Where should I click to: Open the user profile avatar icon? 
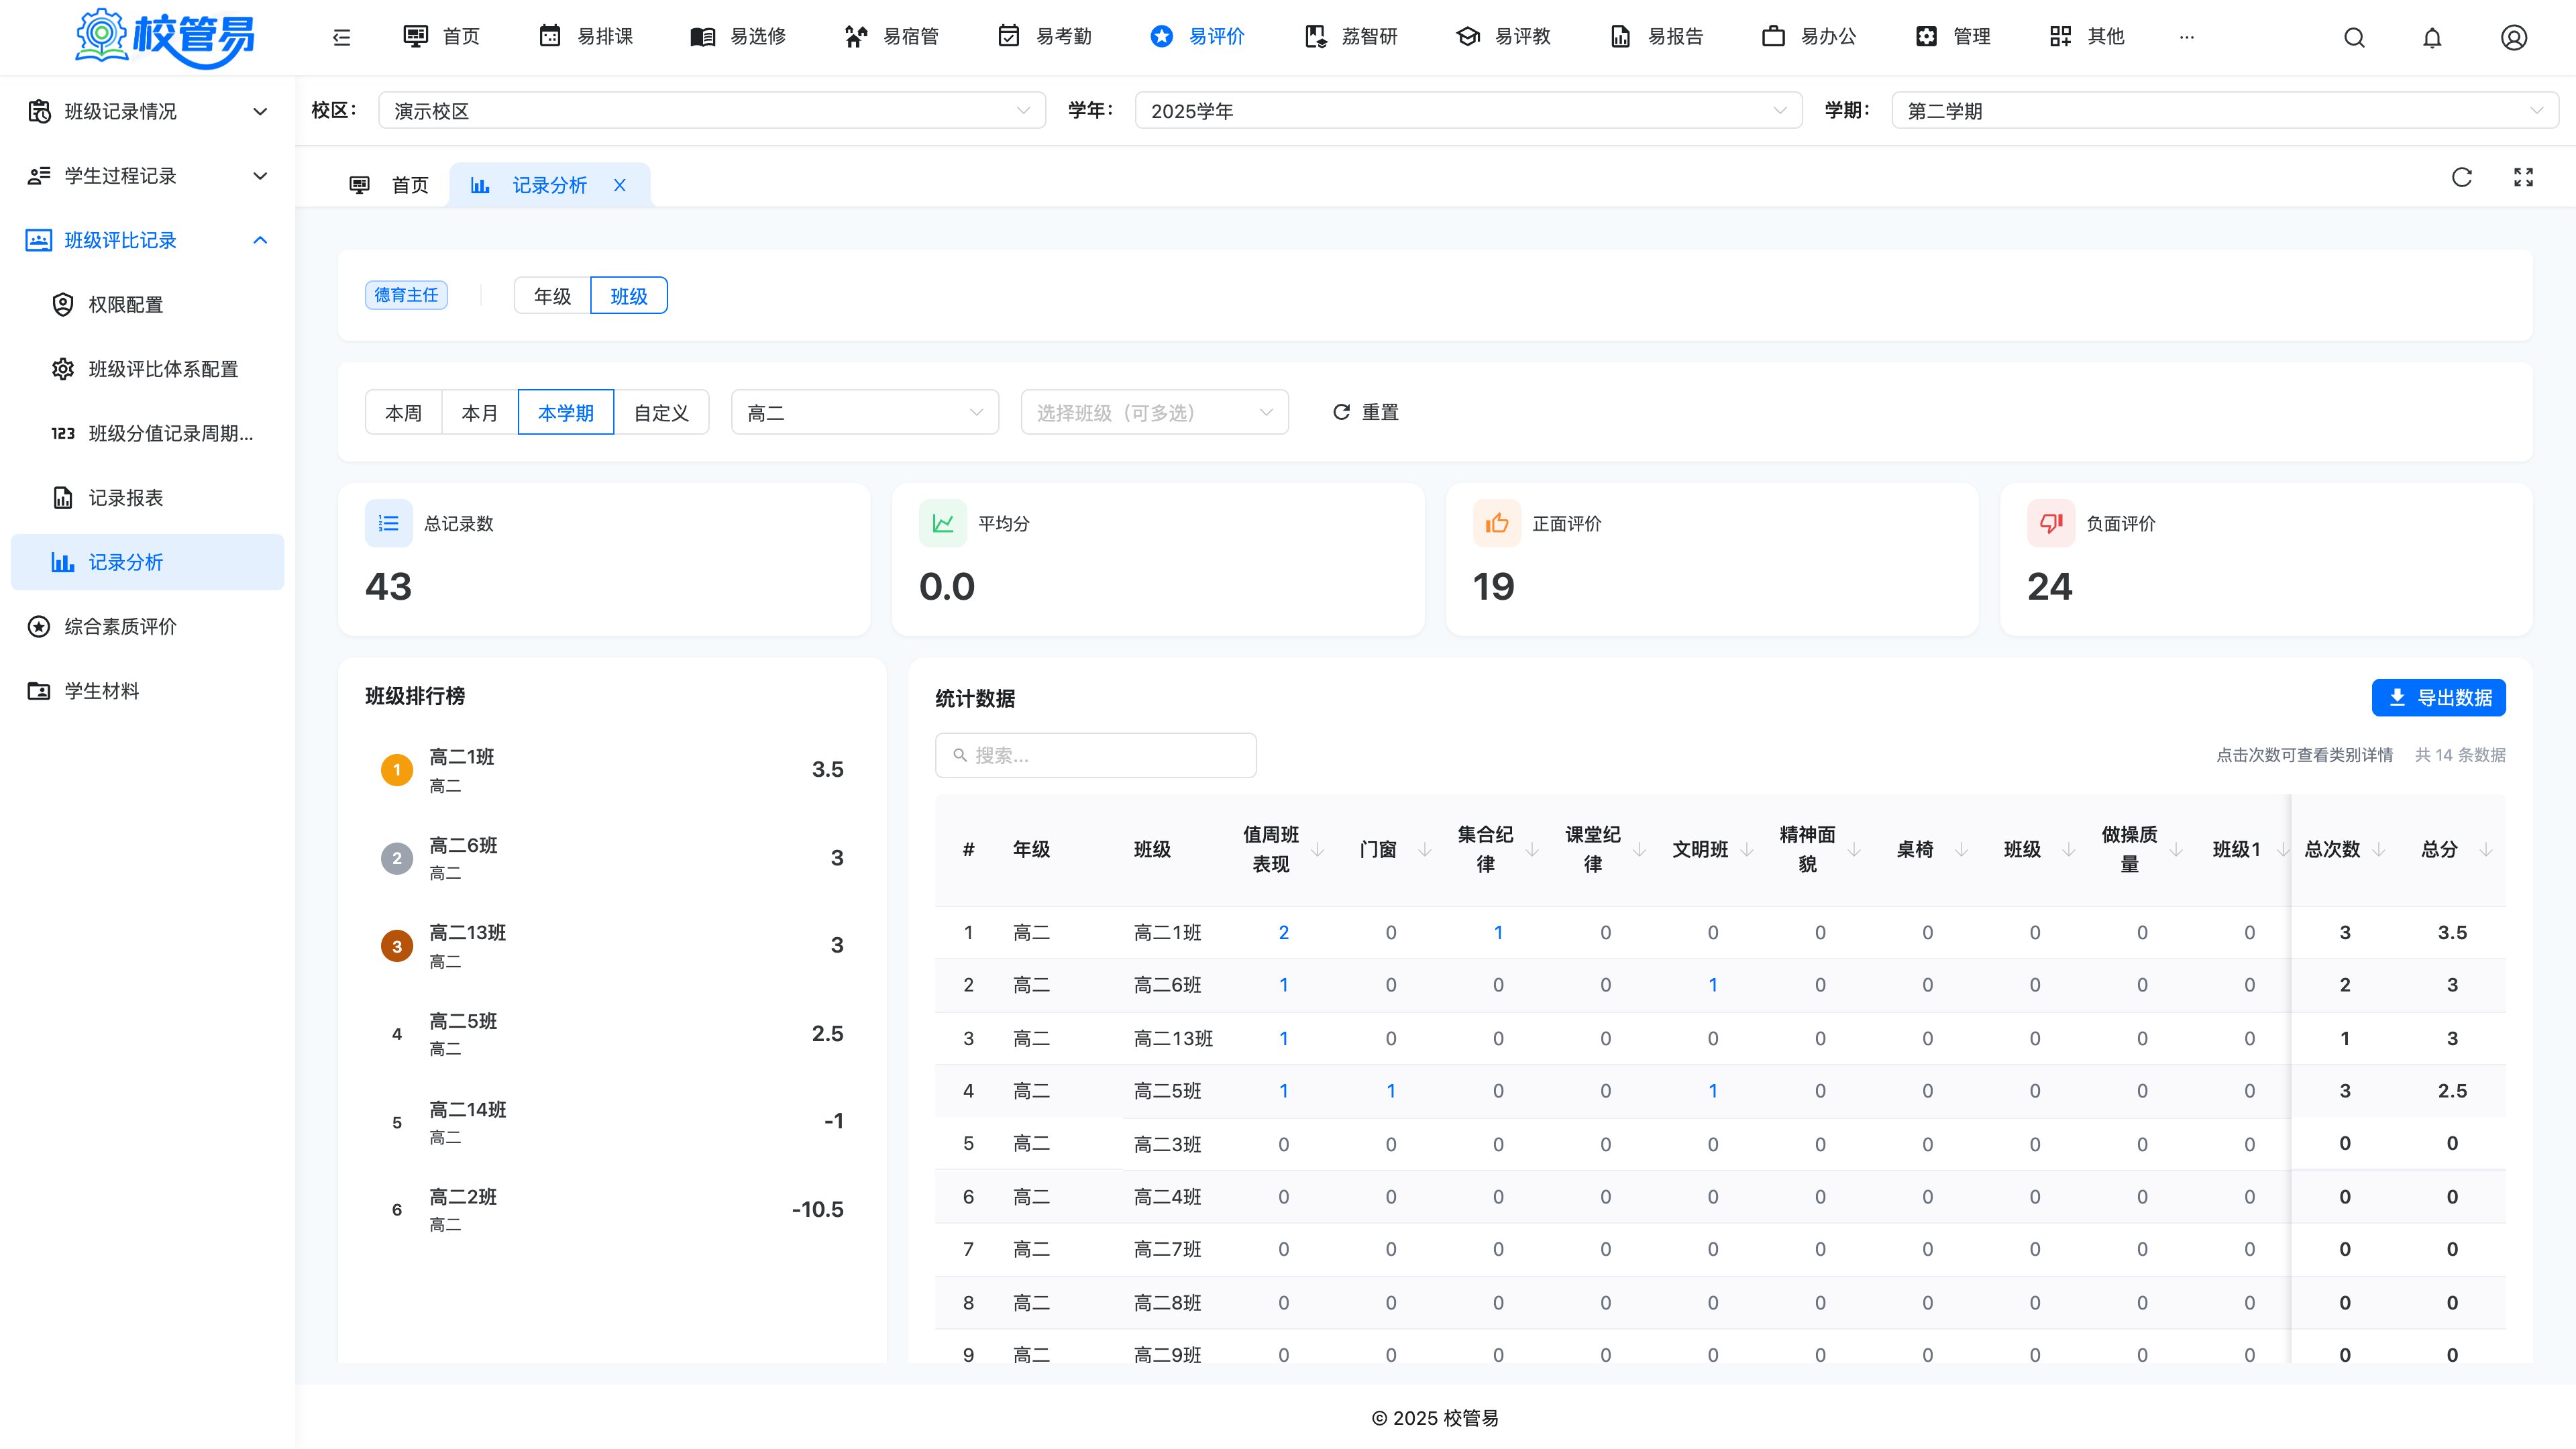pos(2514,37)
